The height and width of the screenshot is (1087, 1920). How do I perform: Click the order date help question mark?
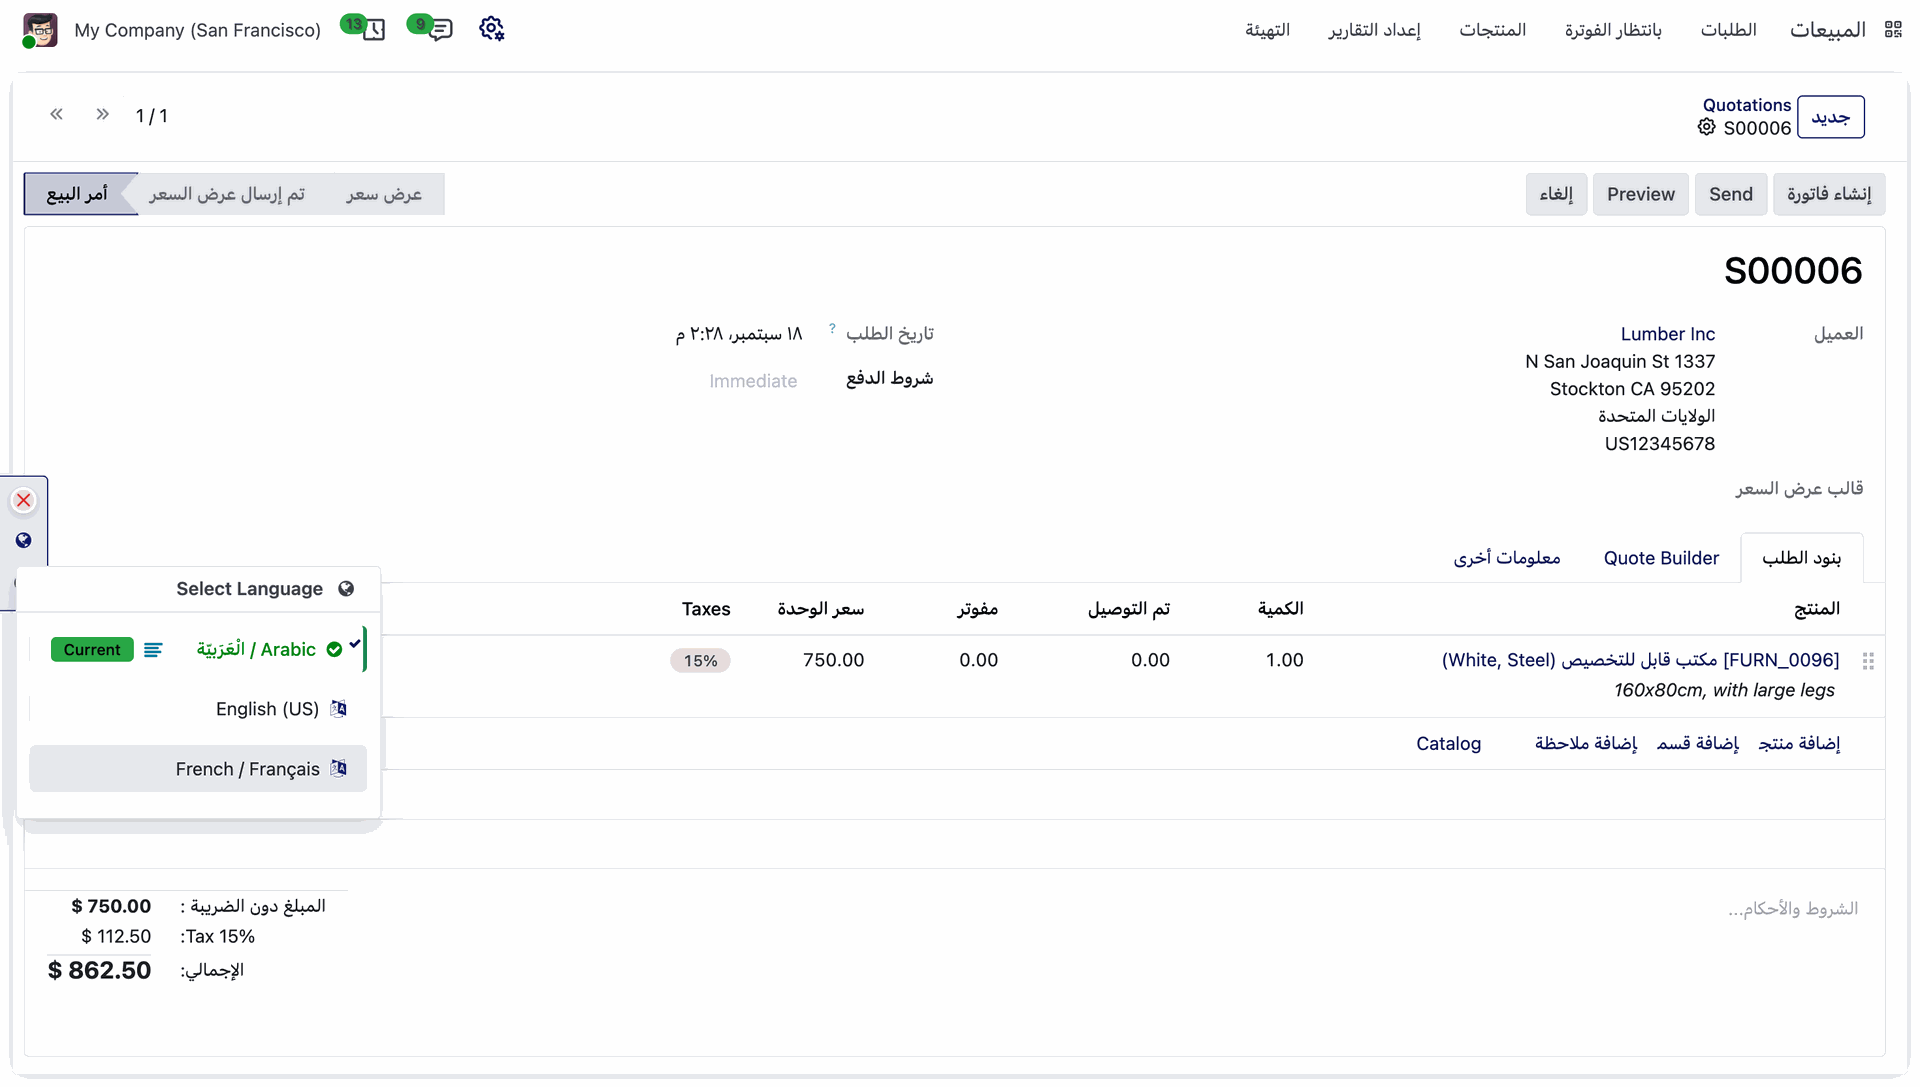click(x=832, y=328)
